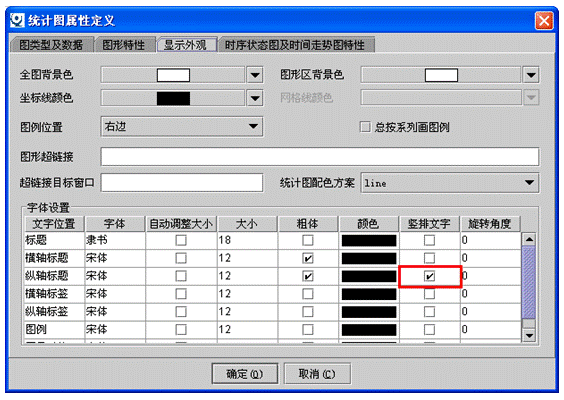Click scroll-down arrow in font settings table
The width and height of the screenshot is (564, 400).
529,336
